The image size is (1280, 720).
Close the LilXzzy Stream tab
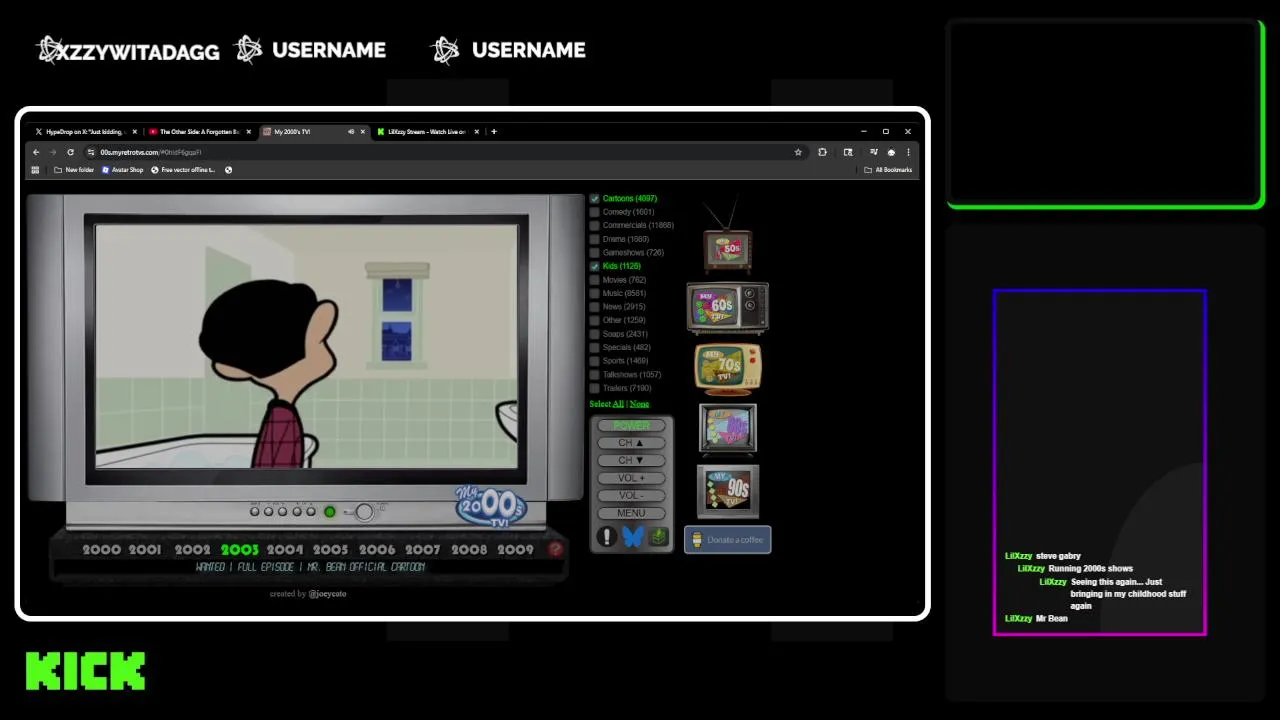coord(477,131)
